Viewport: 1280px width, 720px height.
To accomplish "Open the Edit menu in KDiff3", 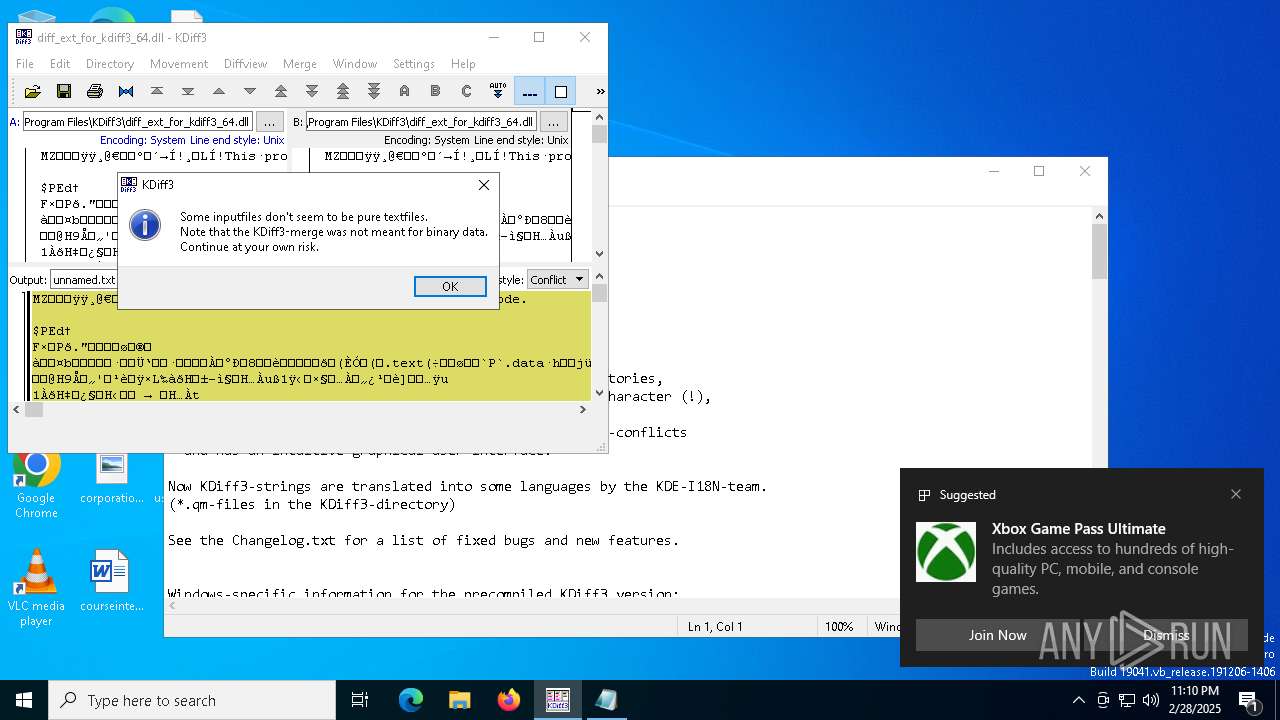I will click(x=60, y=63).
